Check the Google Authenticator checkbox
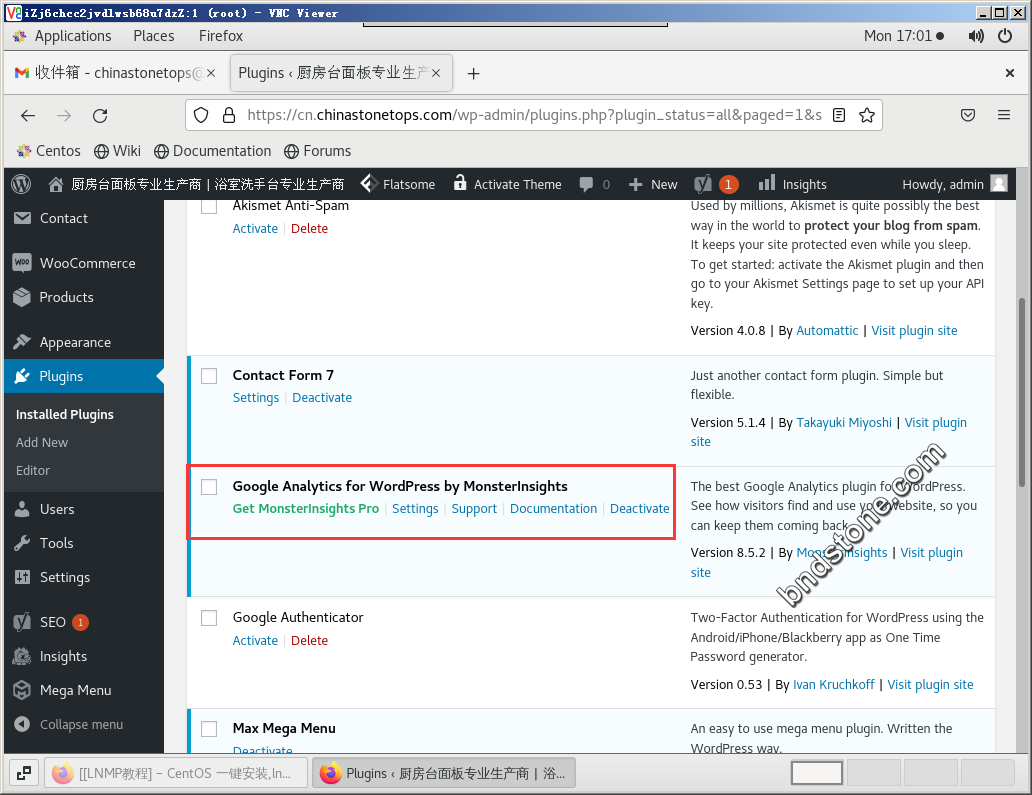 pos(209,618)
